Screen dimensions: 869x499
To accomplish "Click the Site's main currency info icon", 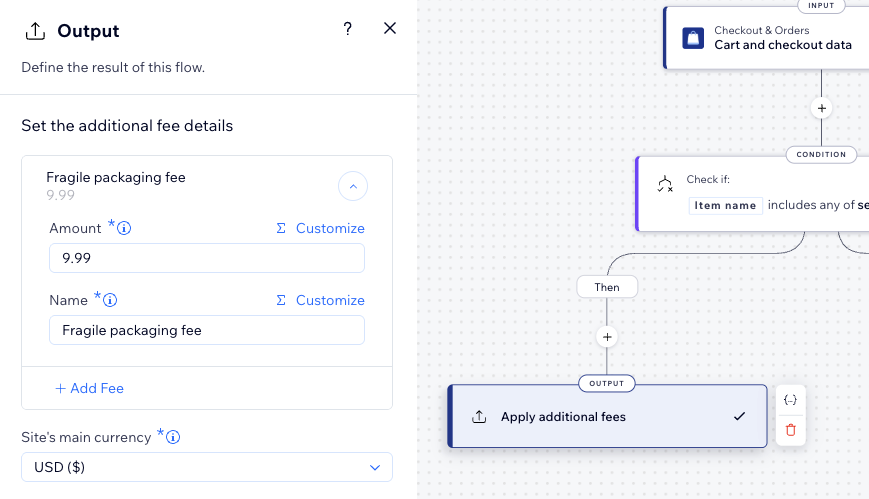I will (173, 438).
